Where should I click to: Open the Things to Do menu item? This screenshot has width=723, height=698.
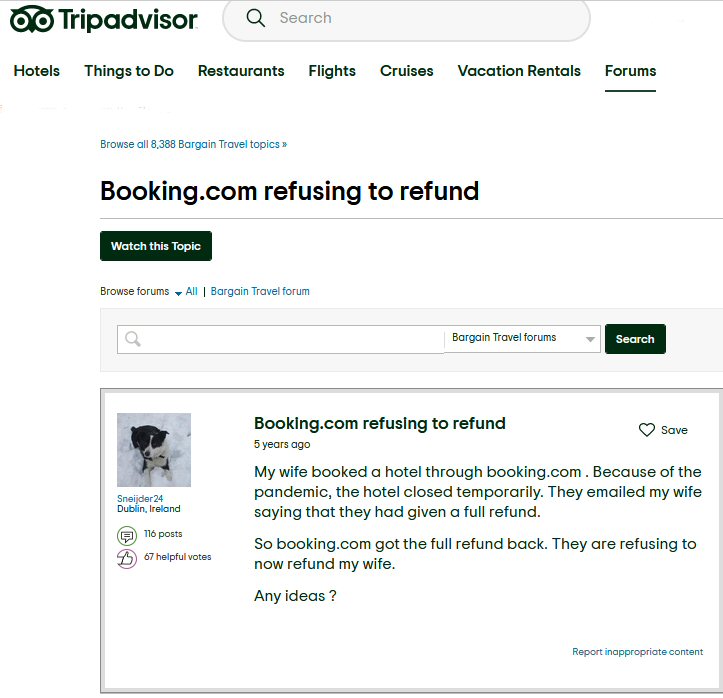point(129,71)
